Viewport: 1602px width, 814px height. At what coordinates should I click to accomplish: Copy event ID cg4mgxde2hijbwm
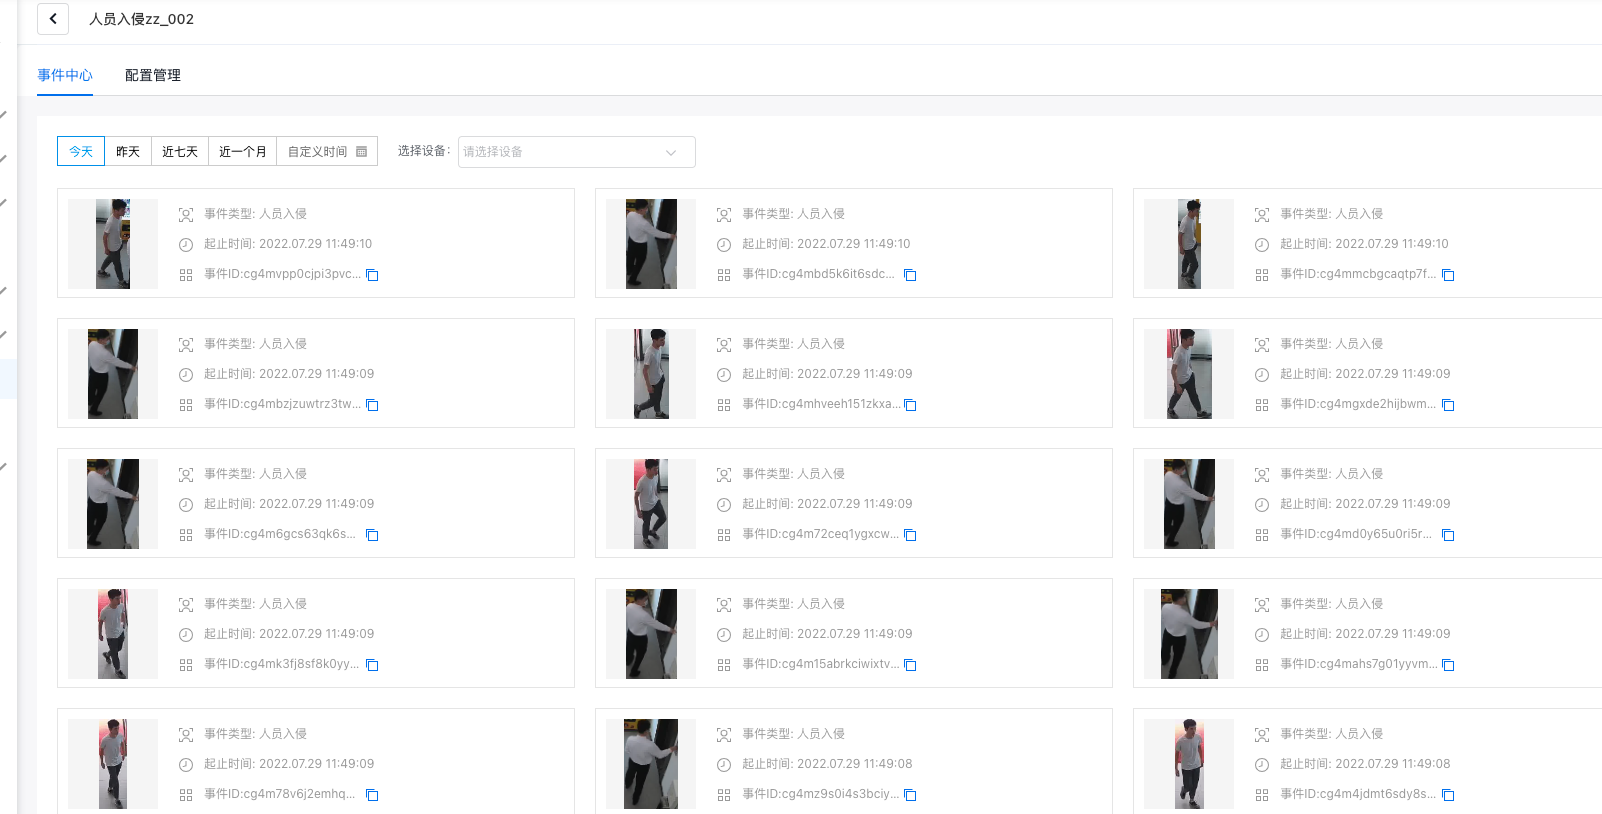[x=1448, y=405]
